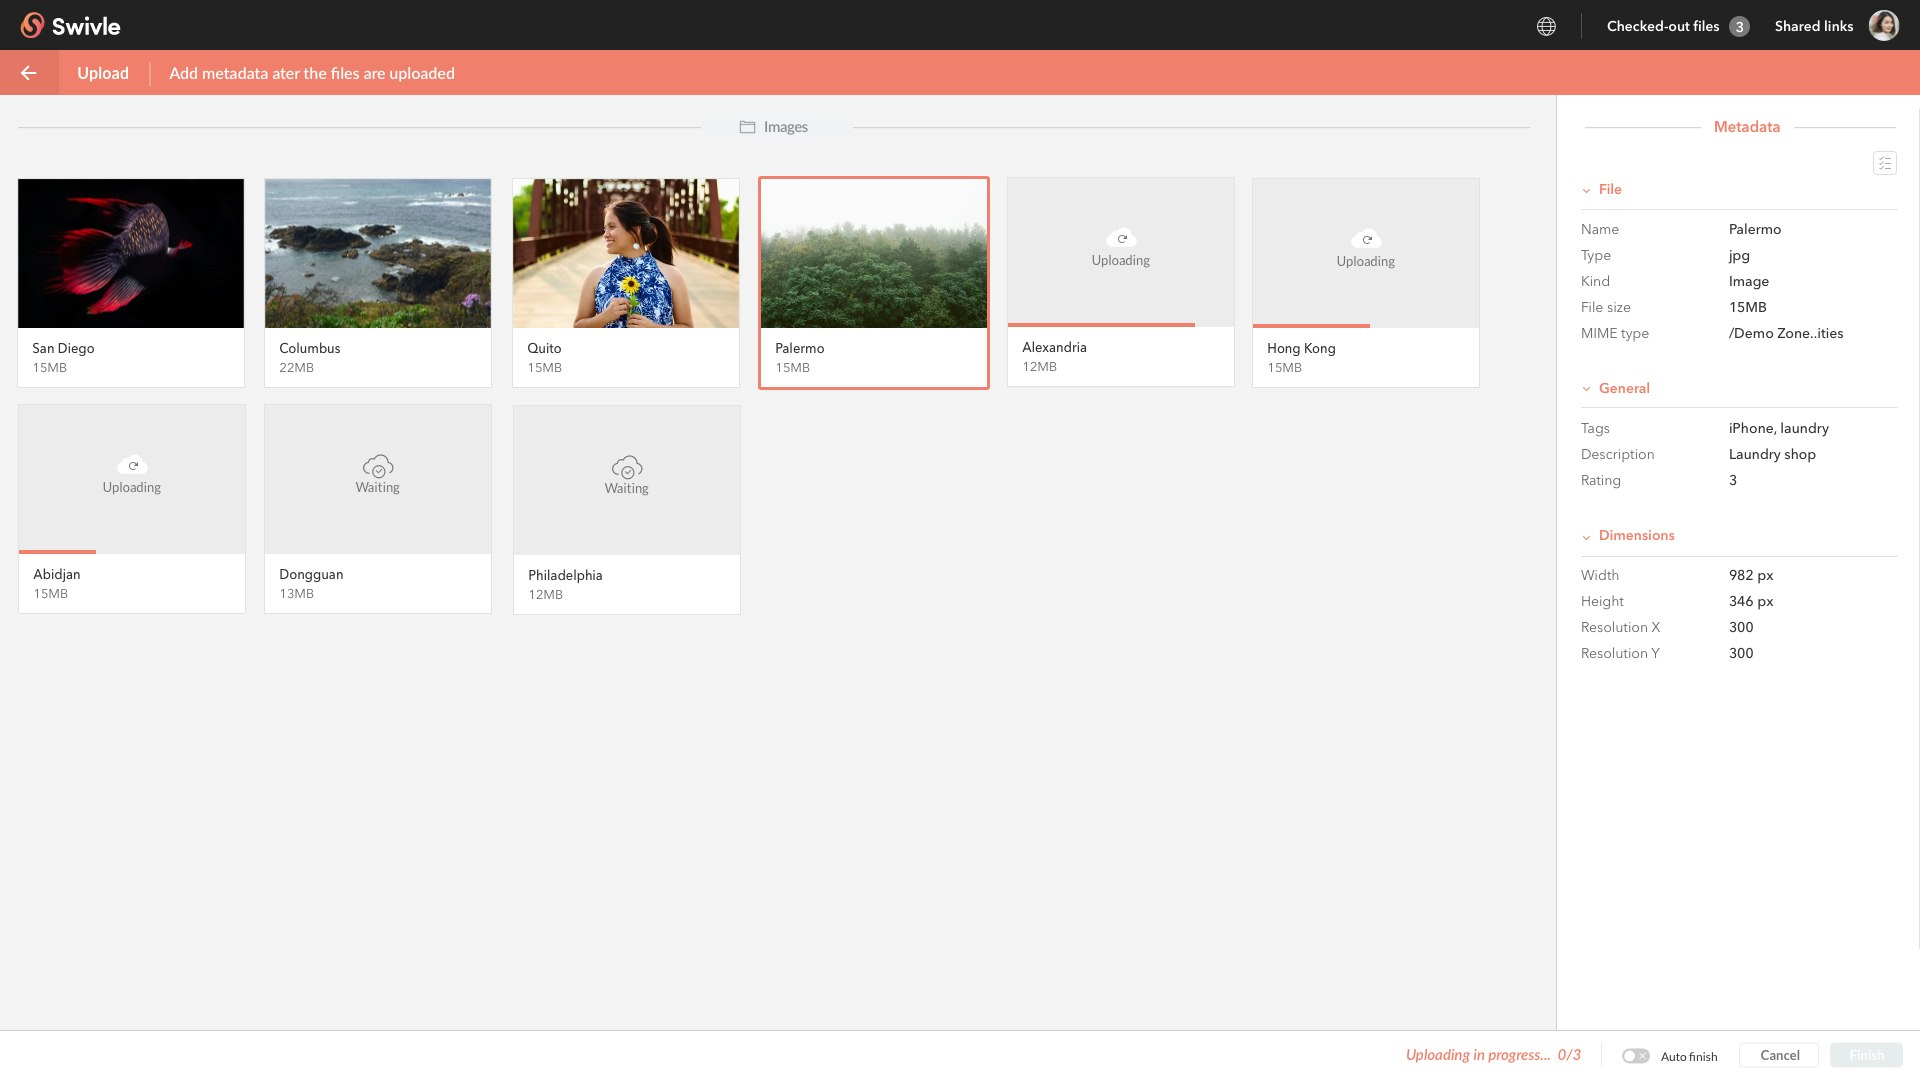Click the Swivle logo

point(70,26)
